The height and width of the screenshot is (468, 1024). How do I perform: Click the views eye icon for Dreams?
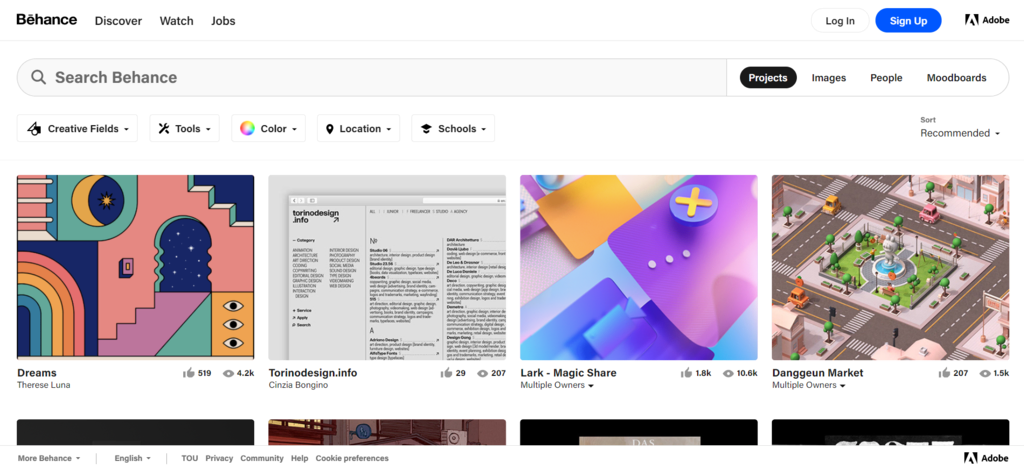pos(228,373)
